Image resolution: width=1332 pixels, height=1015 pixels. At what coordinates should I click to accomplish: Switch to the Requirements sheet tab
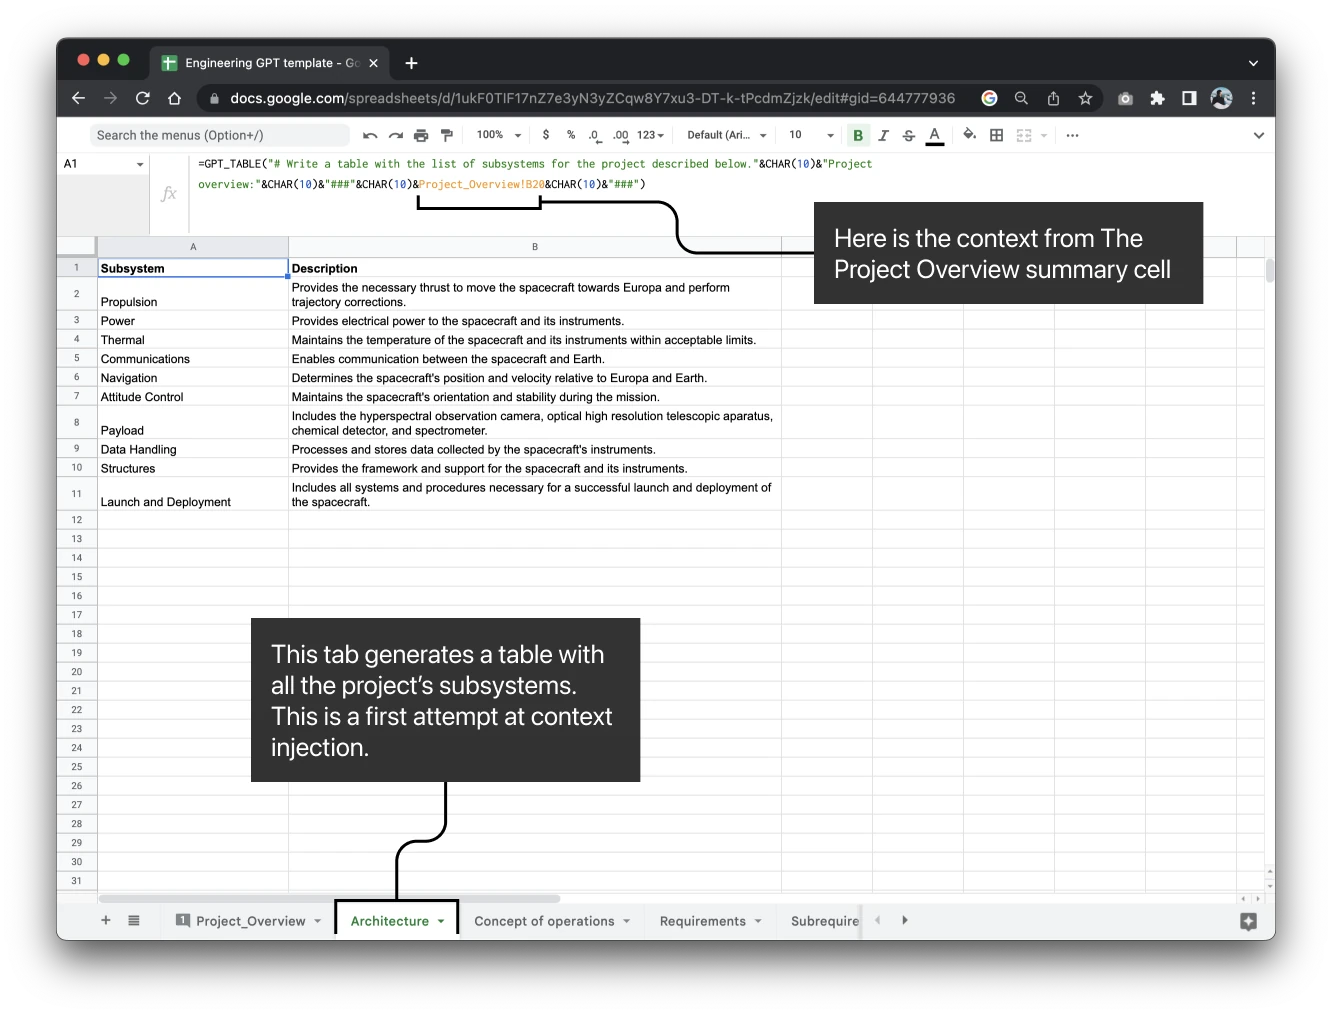point(702,921)
